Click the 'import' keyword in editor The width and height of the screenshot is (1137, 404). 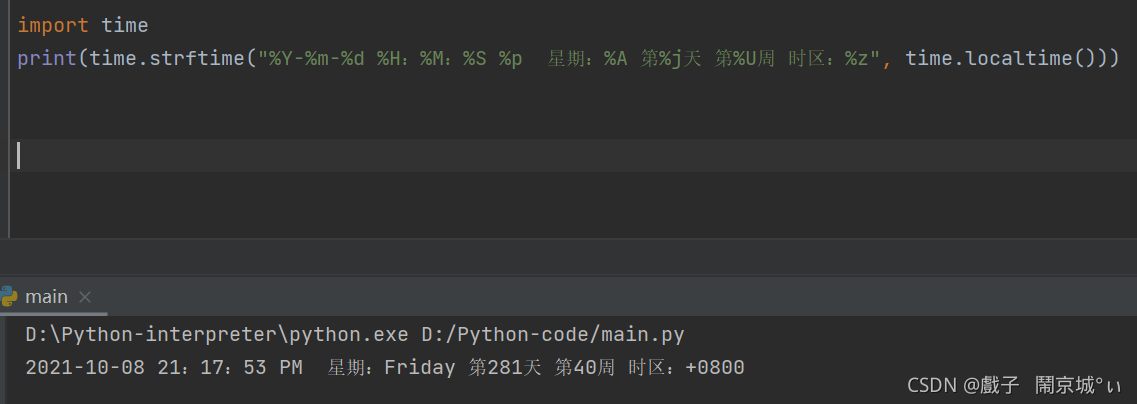53,26
